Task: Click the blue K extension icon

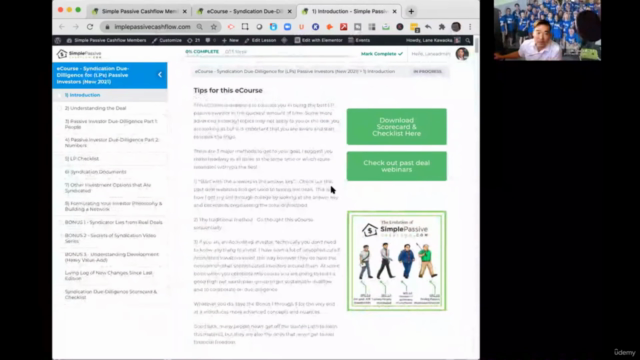Action: click(x=316, y=27)
